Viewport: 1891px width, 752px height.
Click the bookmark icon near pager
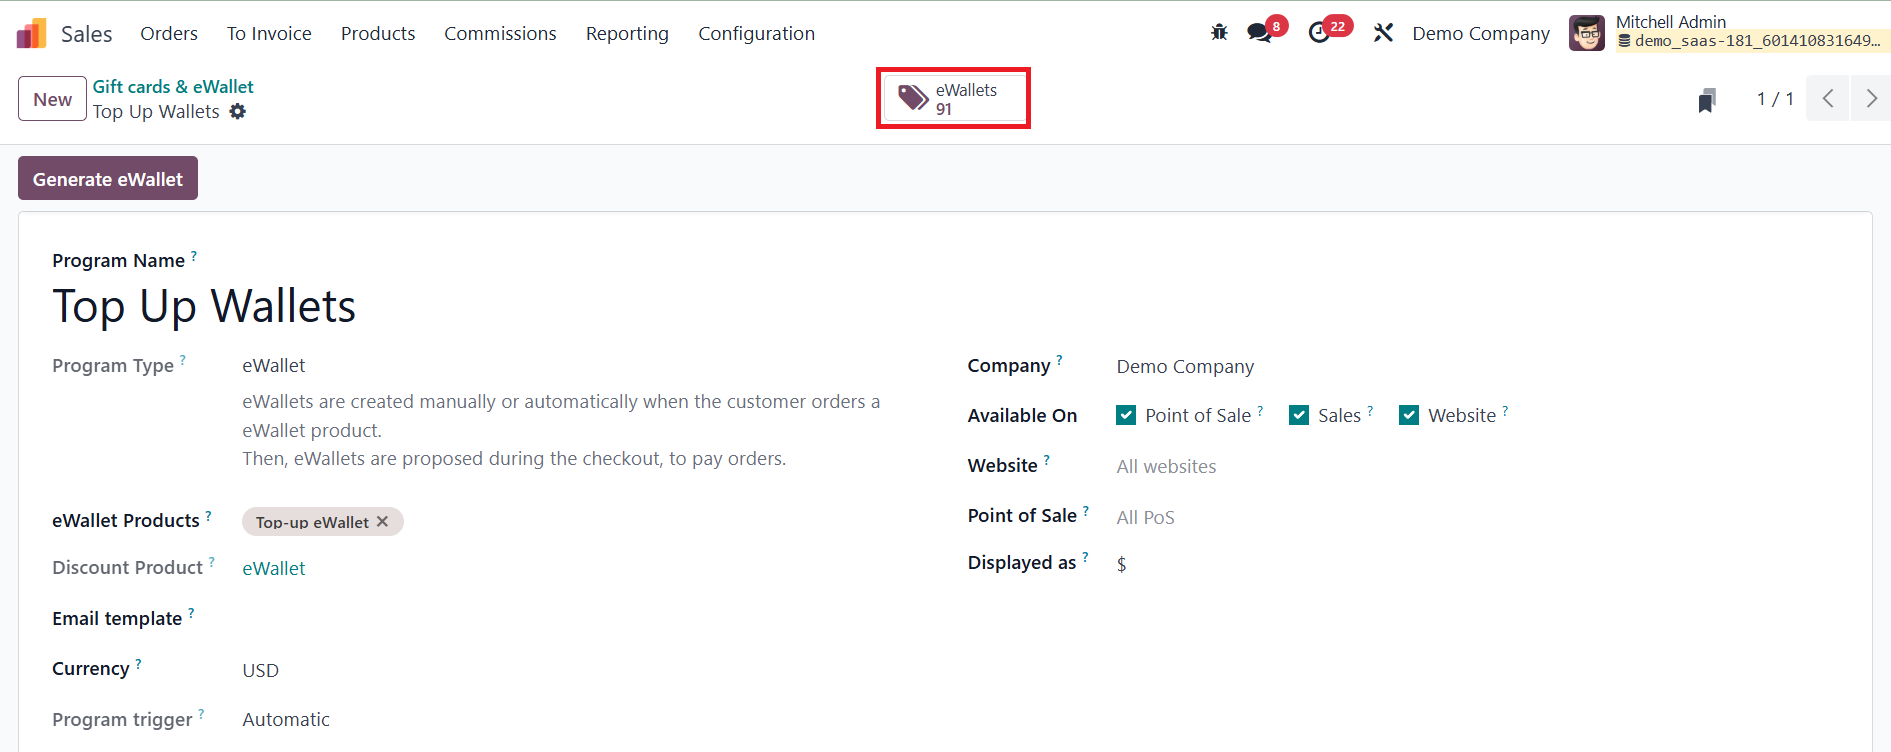1707,100
